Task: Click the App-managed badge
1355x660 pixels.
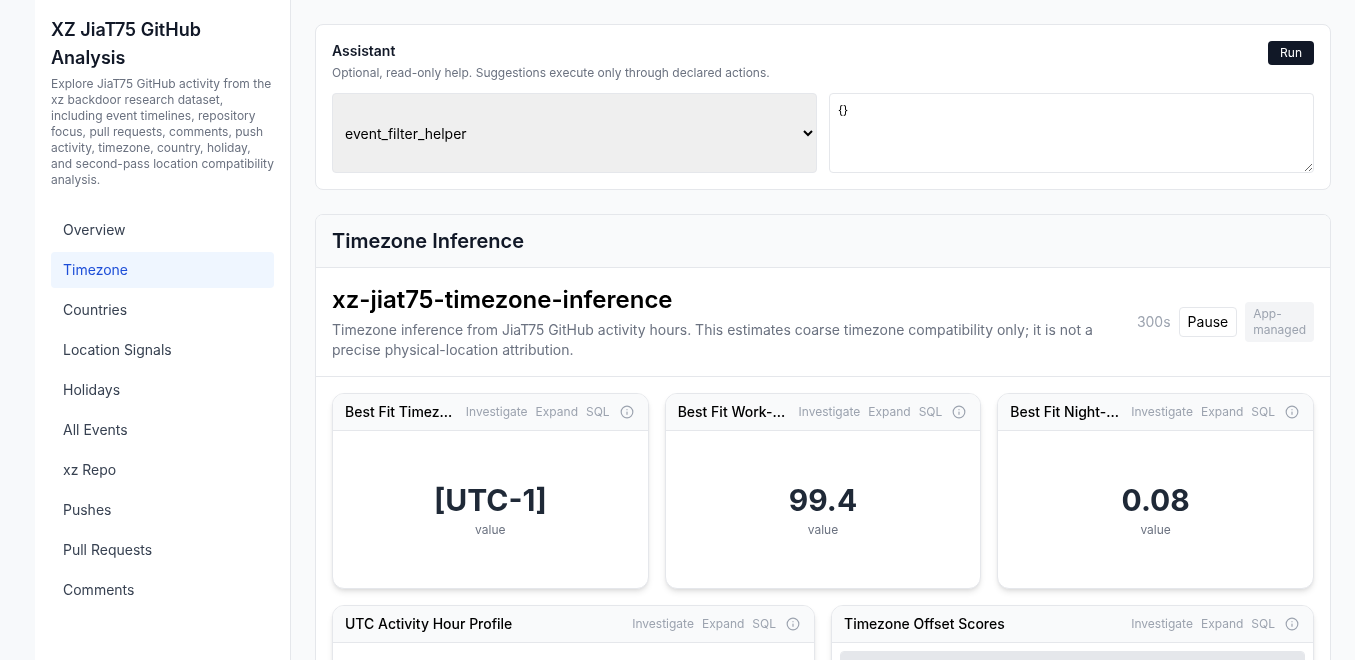Action: pyautogui.click(x=1279, y=322)
